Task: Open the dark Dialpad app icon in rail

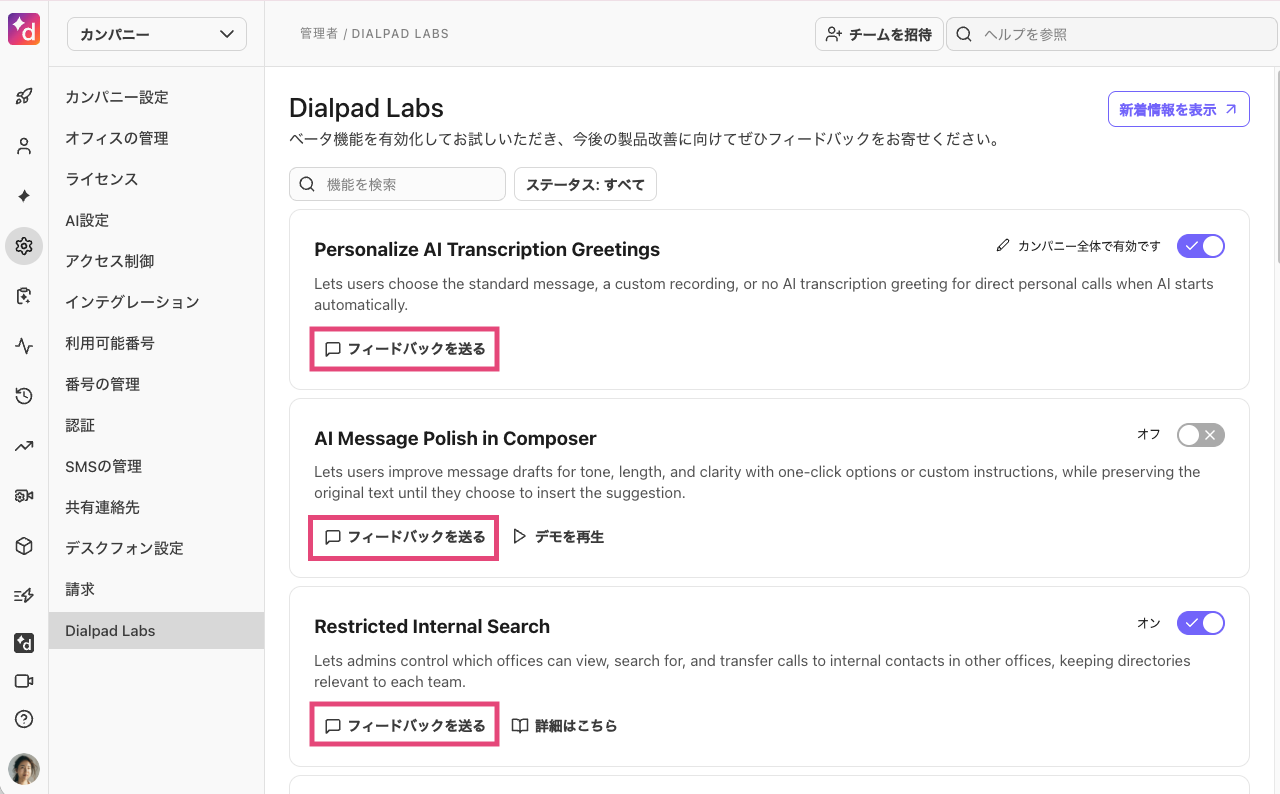Action: click(x=24, y=643)
